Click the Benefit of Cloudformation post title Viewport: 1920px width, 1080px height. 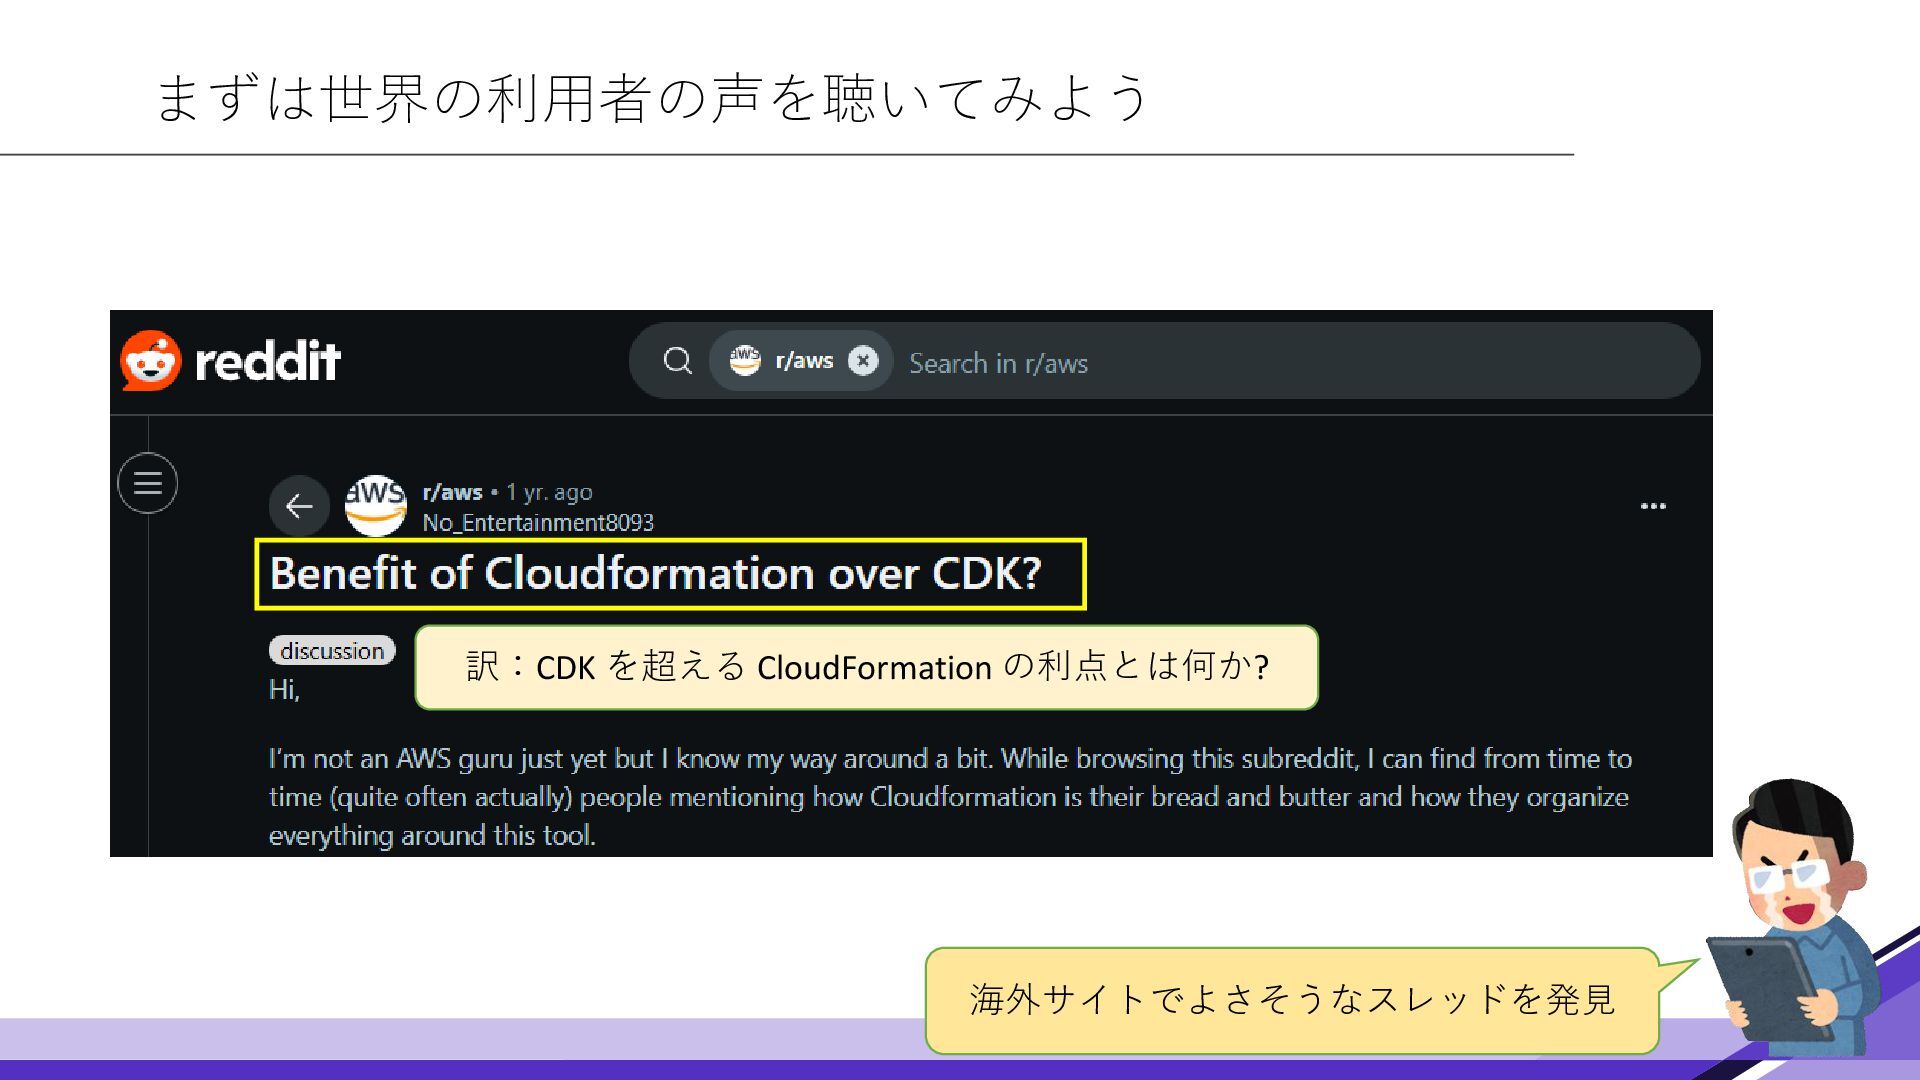click(x=656, y=574)
